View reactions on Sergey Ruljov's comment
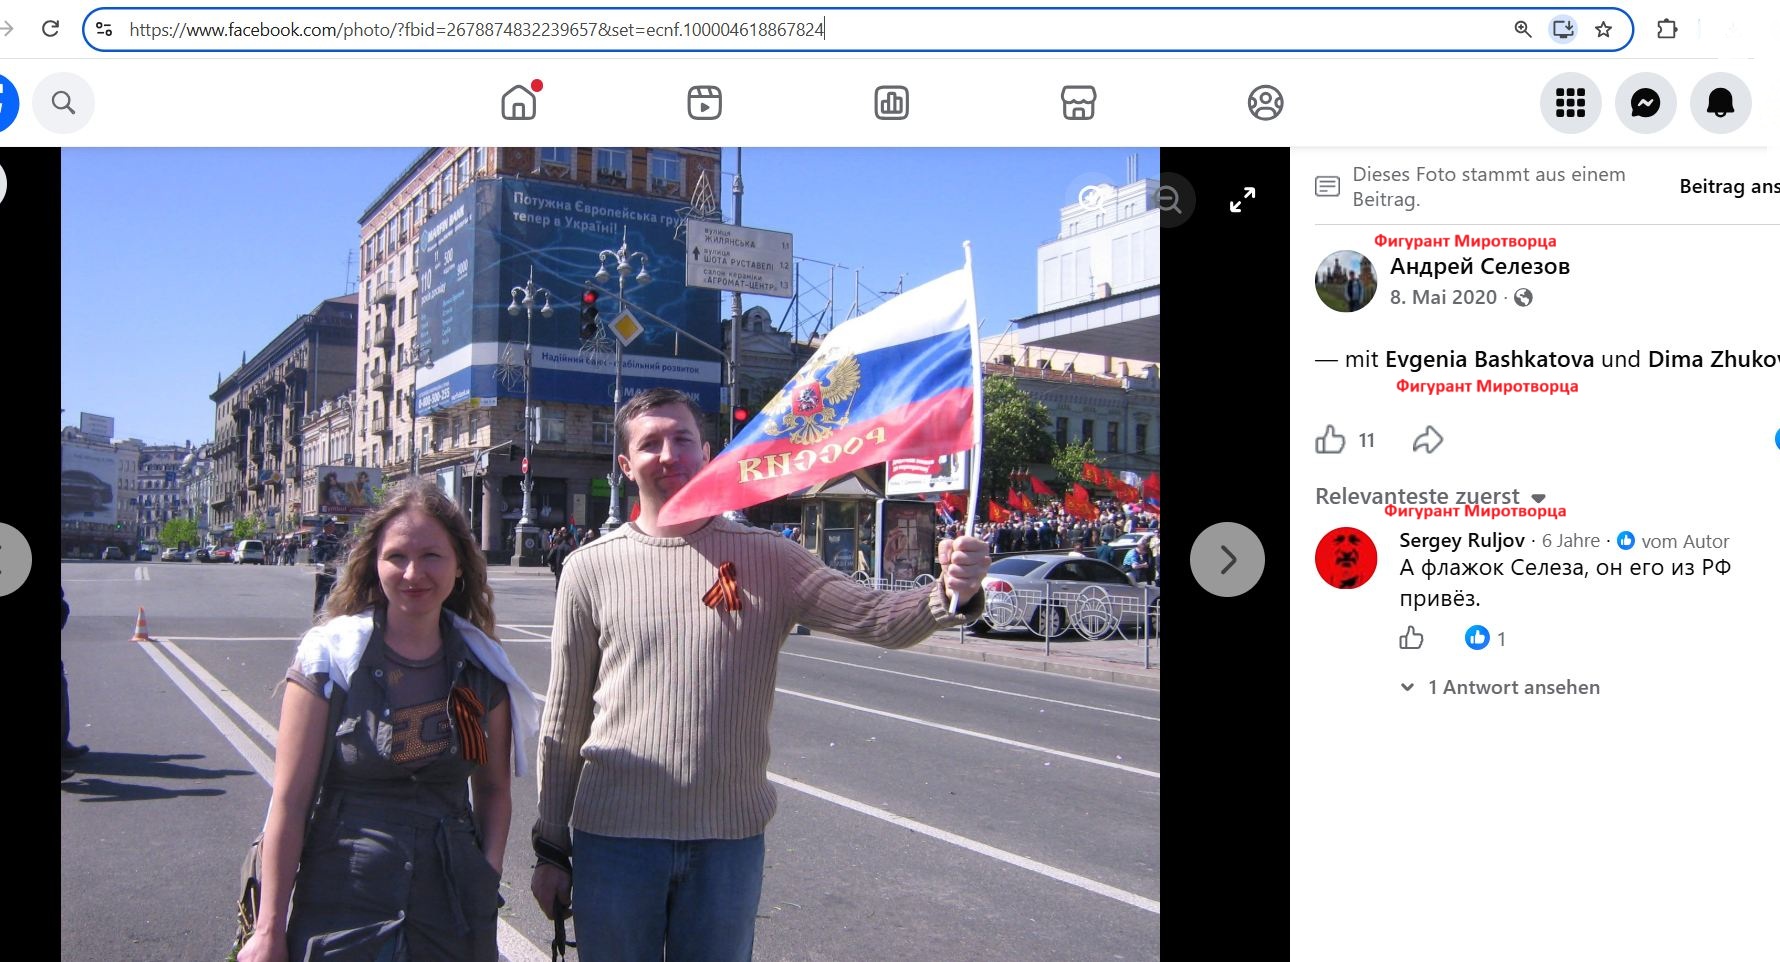Image resolution: width=1780 pixels, height=962 pixels. [1485, 638]
